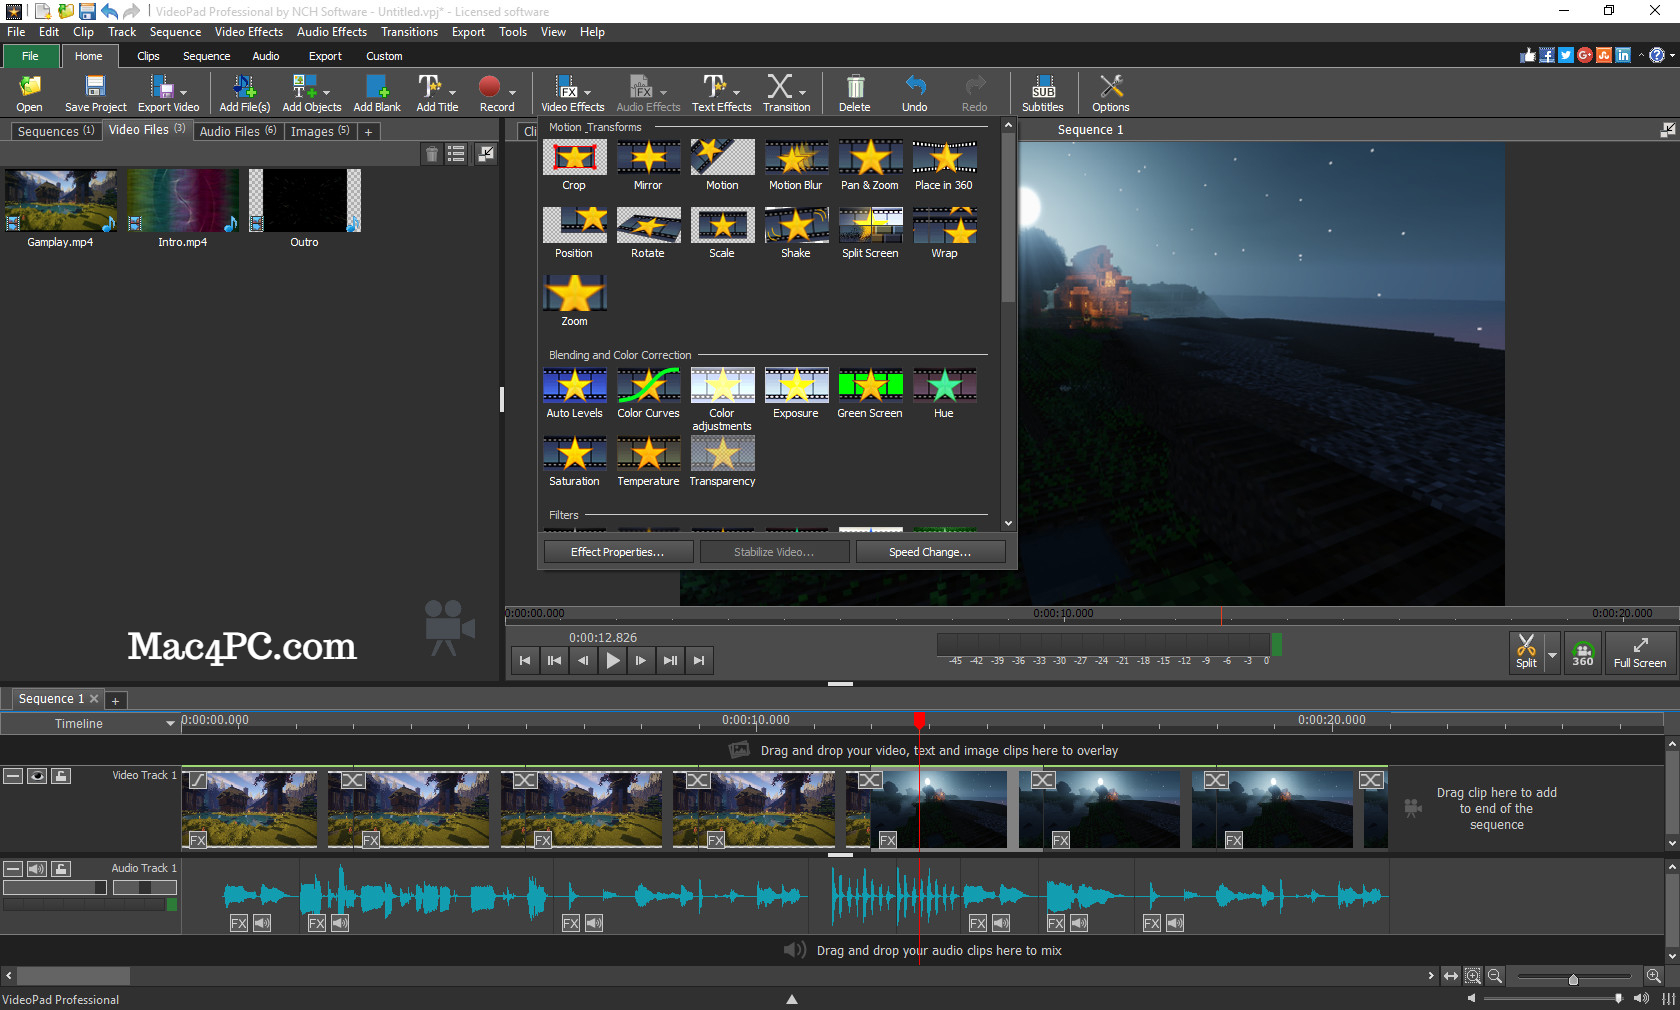The image size is (1680, 1010).
Task: Click the Save Project icon
Action: tap(96, 93)
